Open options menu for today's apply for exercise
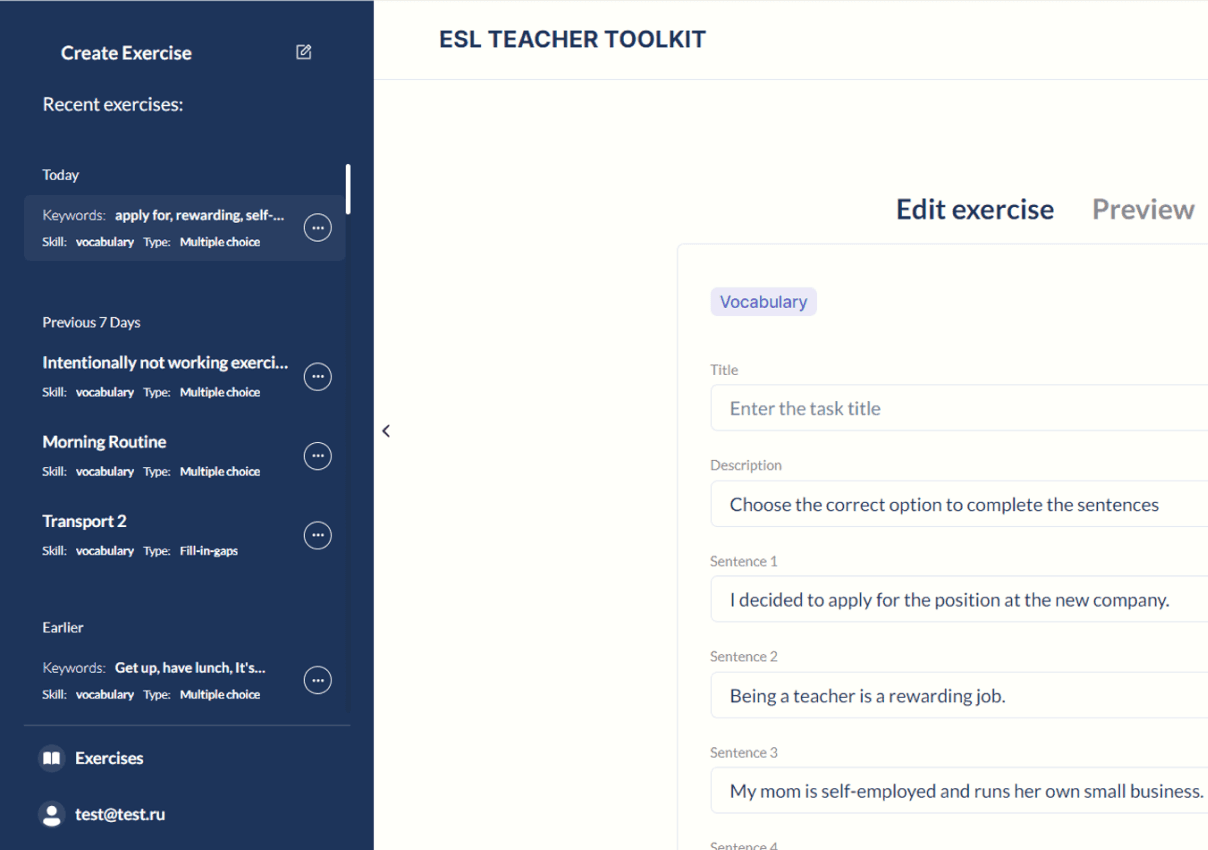The height and width of the screenshot is (850, 1208). (x=317, y=228)
